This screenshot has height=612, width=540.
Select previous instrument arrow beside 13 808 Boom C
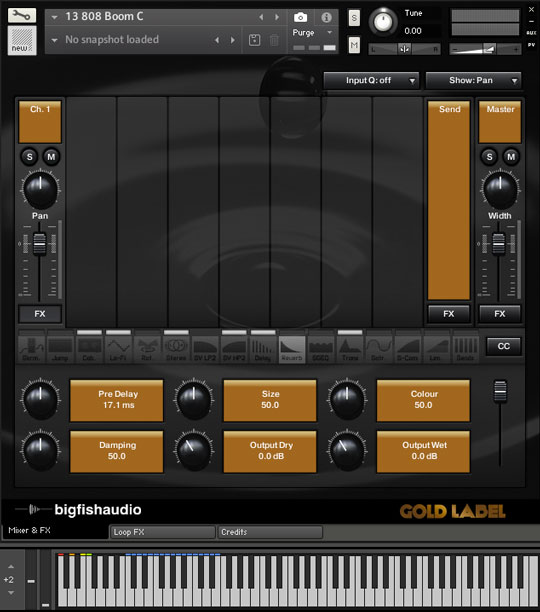tap(261, 17)
